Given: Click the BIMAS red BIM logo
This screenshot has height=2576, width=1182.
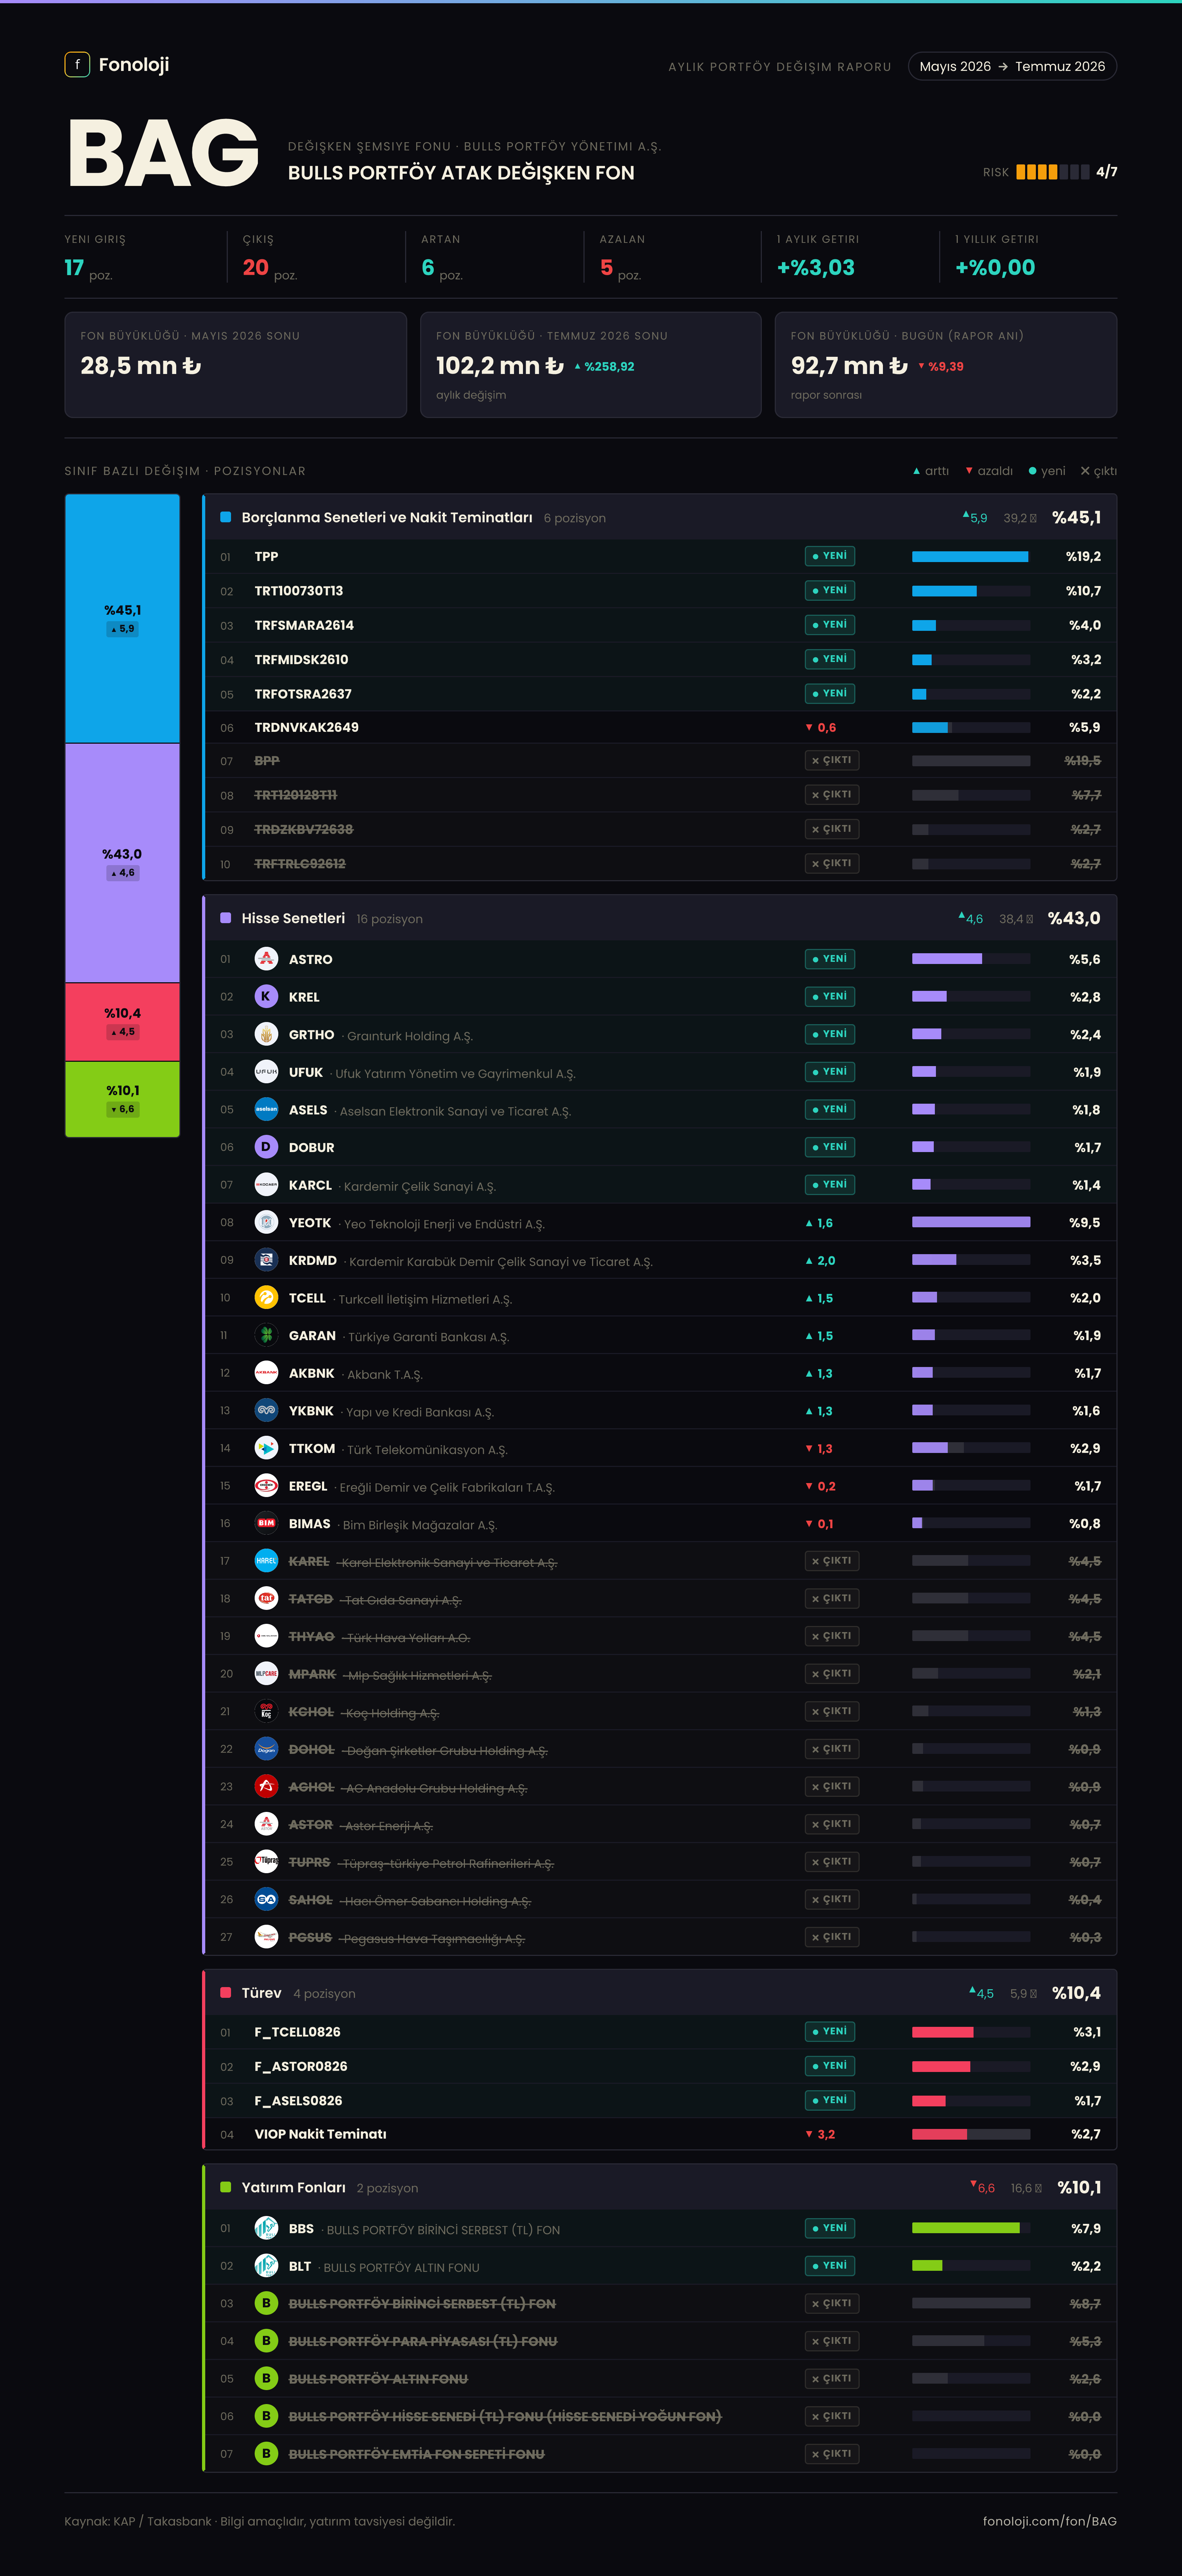Looking at the screenshot, I should pyautogui.click(x=266, y=1523).
